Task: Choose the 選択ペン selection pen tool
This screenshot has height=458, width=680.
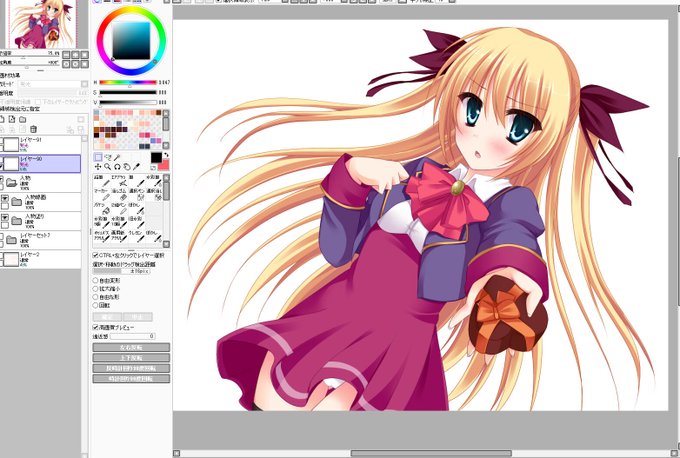Action: pos(136,194)
